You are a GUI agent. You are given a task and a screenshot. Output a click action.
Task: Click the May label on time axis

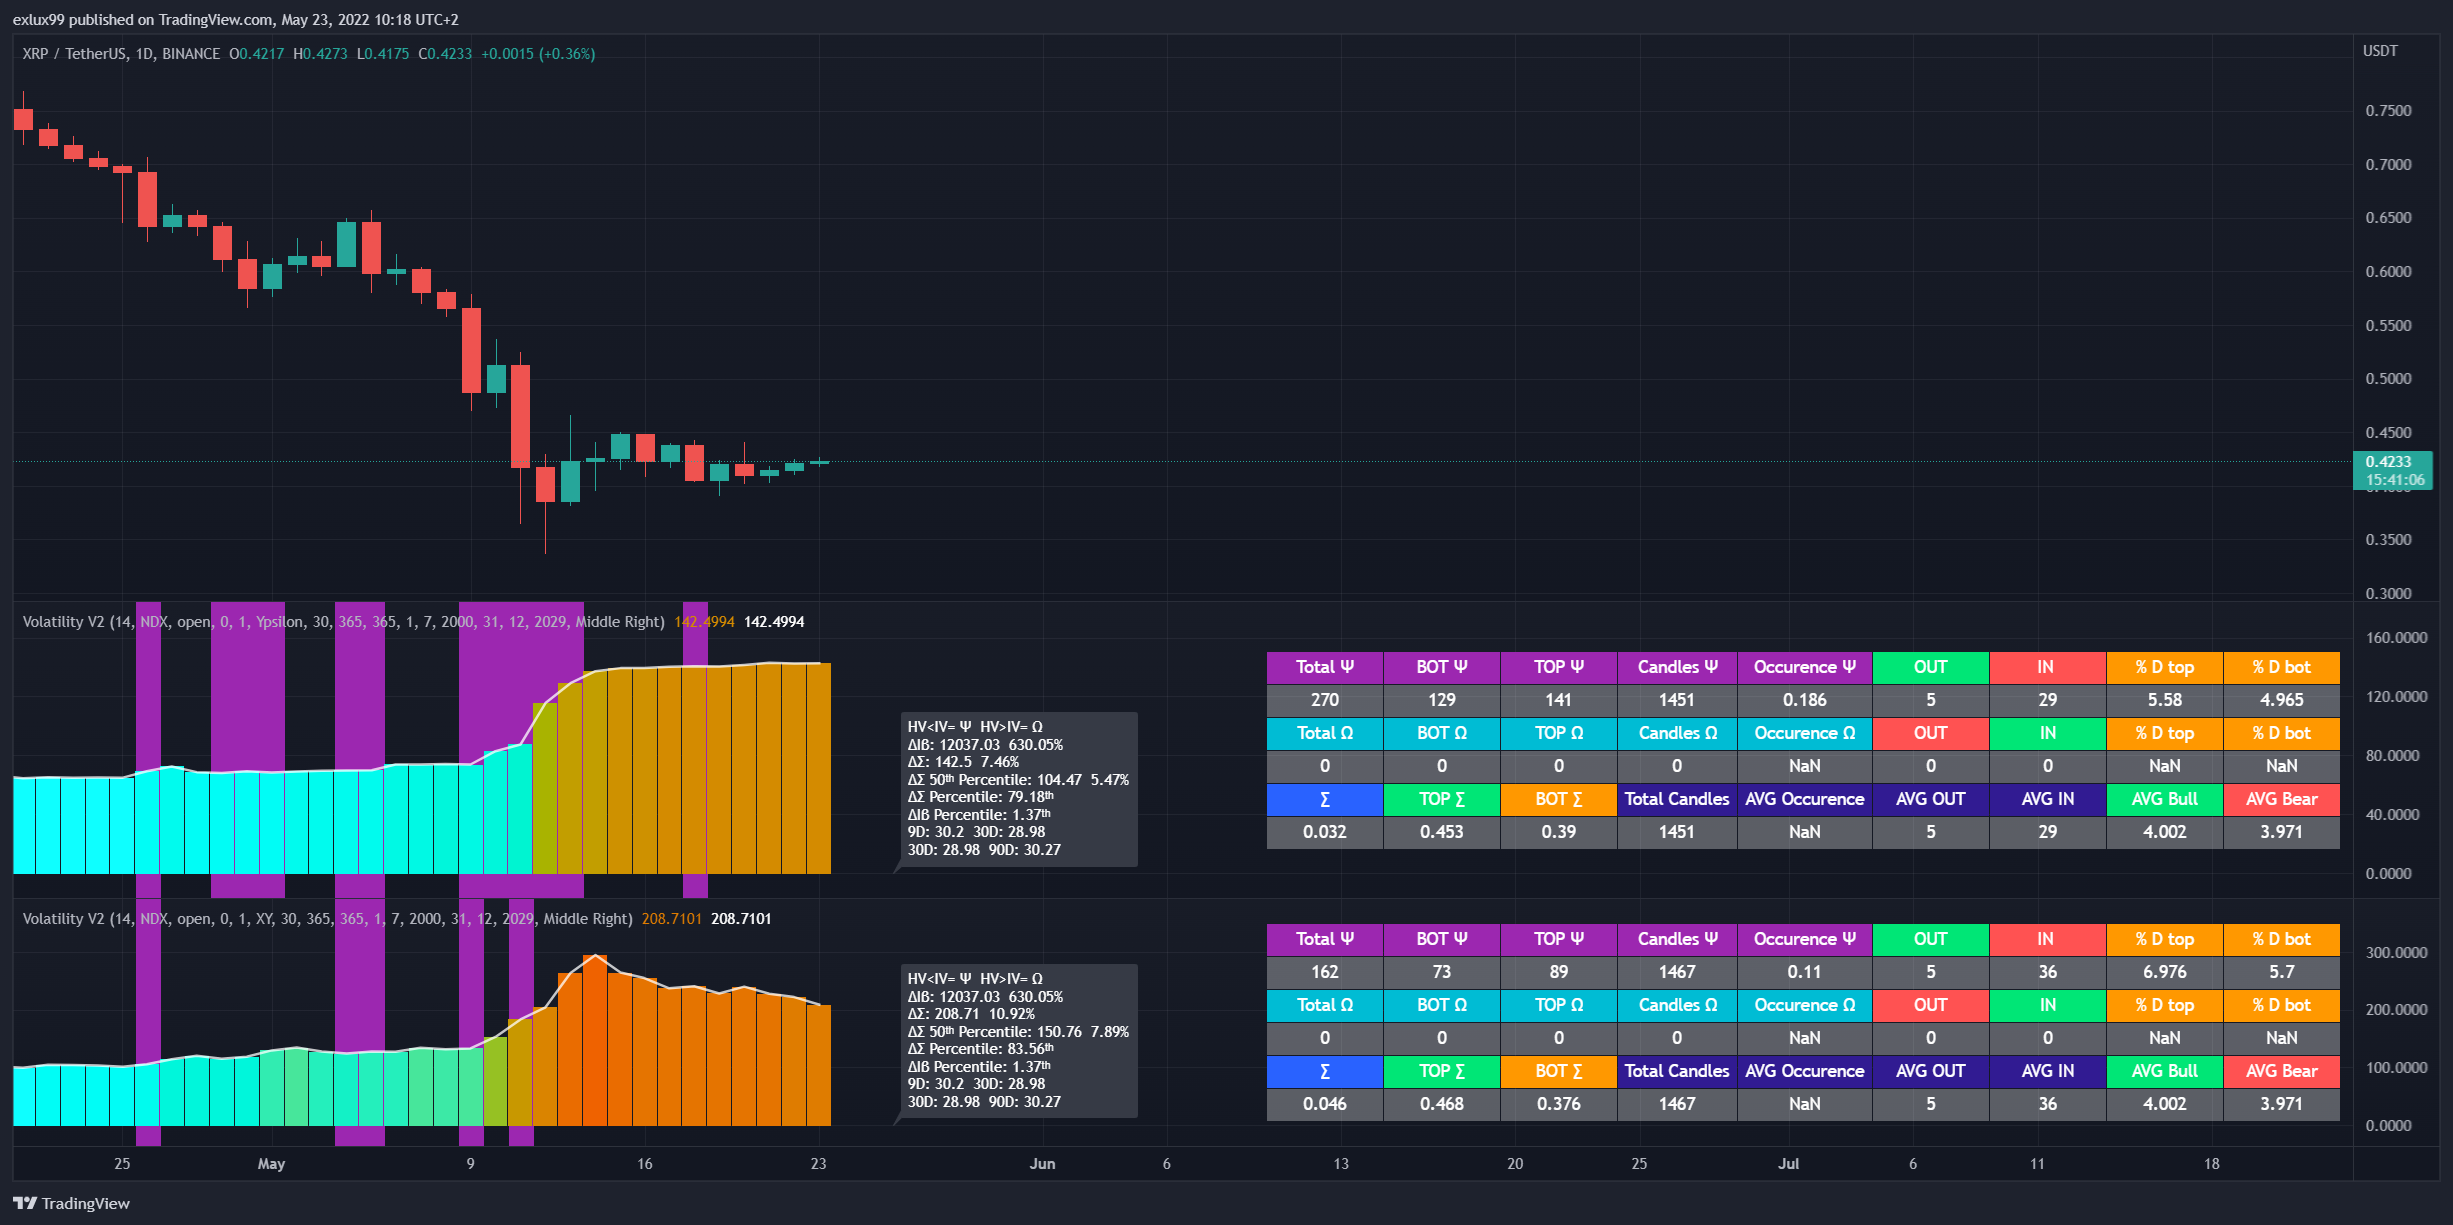point(271,1164)
